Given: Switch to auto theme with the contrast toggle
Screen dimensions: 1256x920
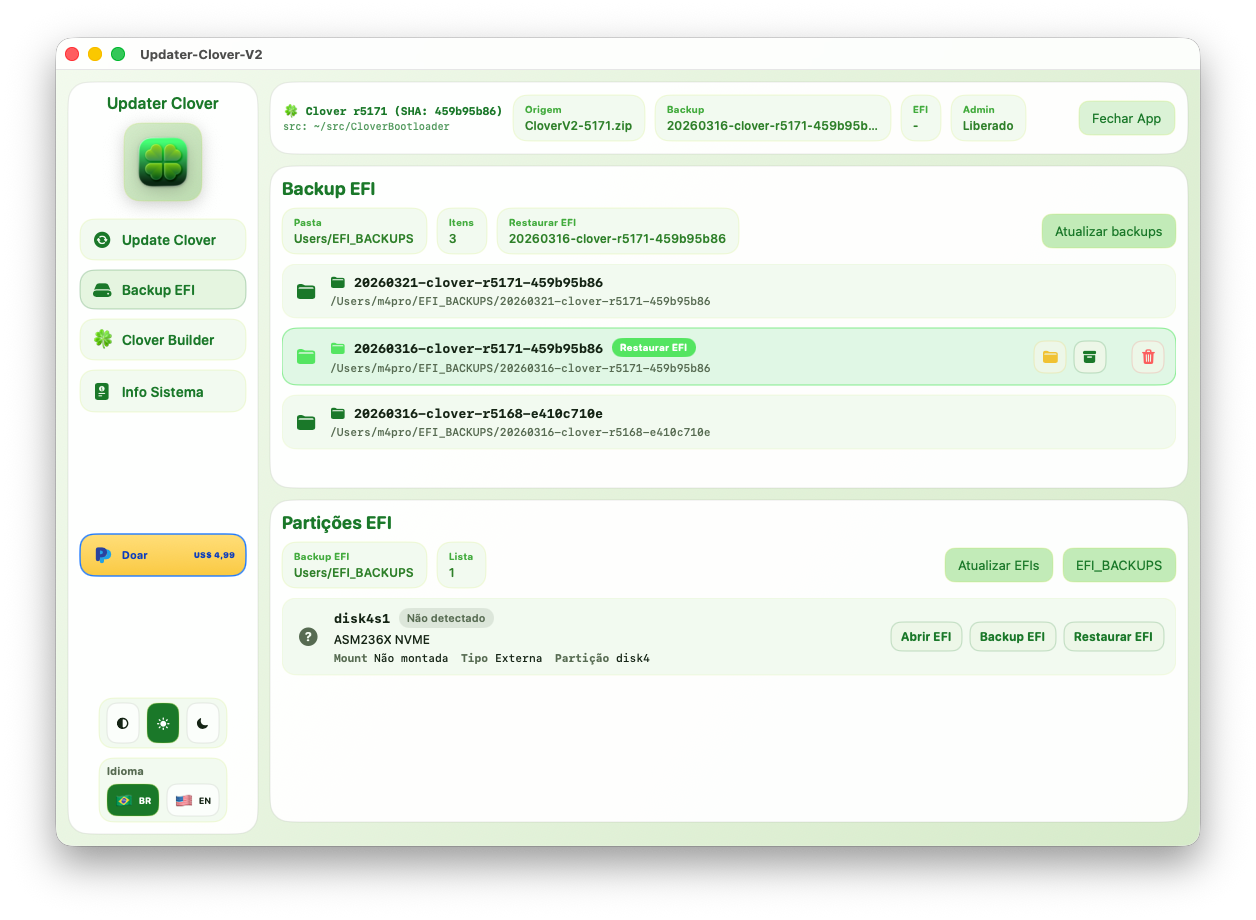Looking at the screenshot, I should (x=122, y=723).
